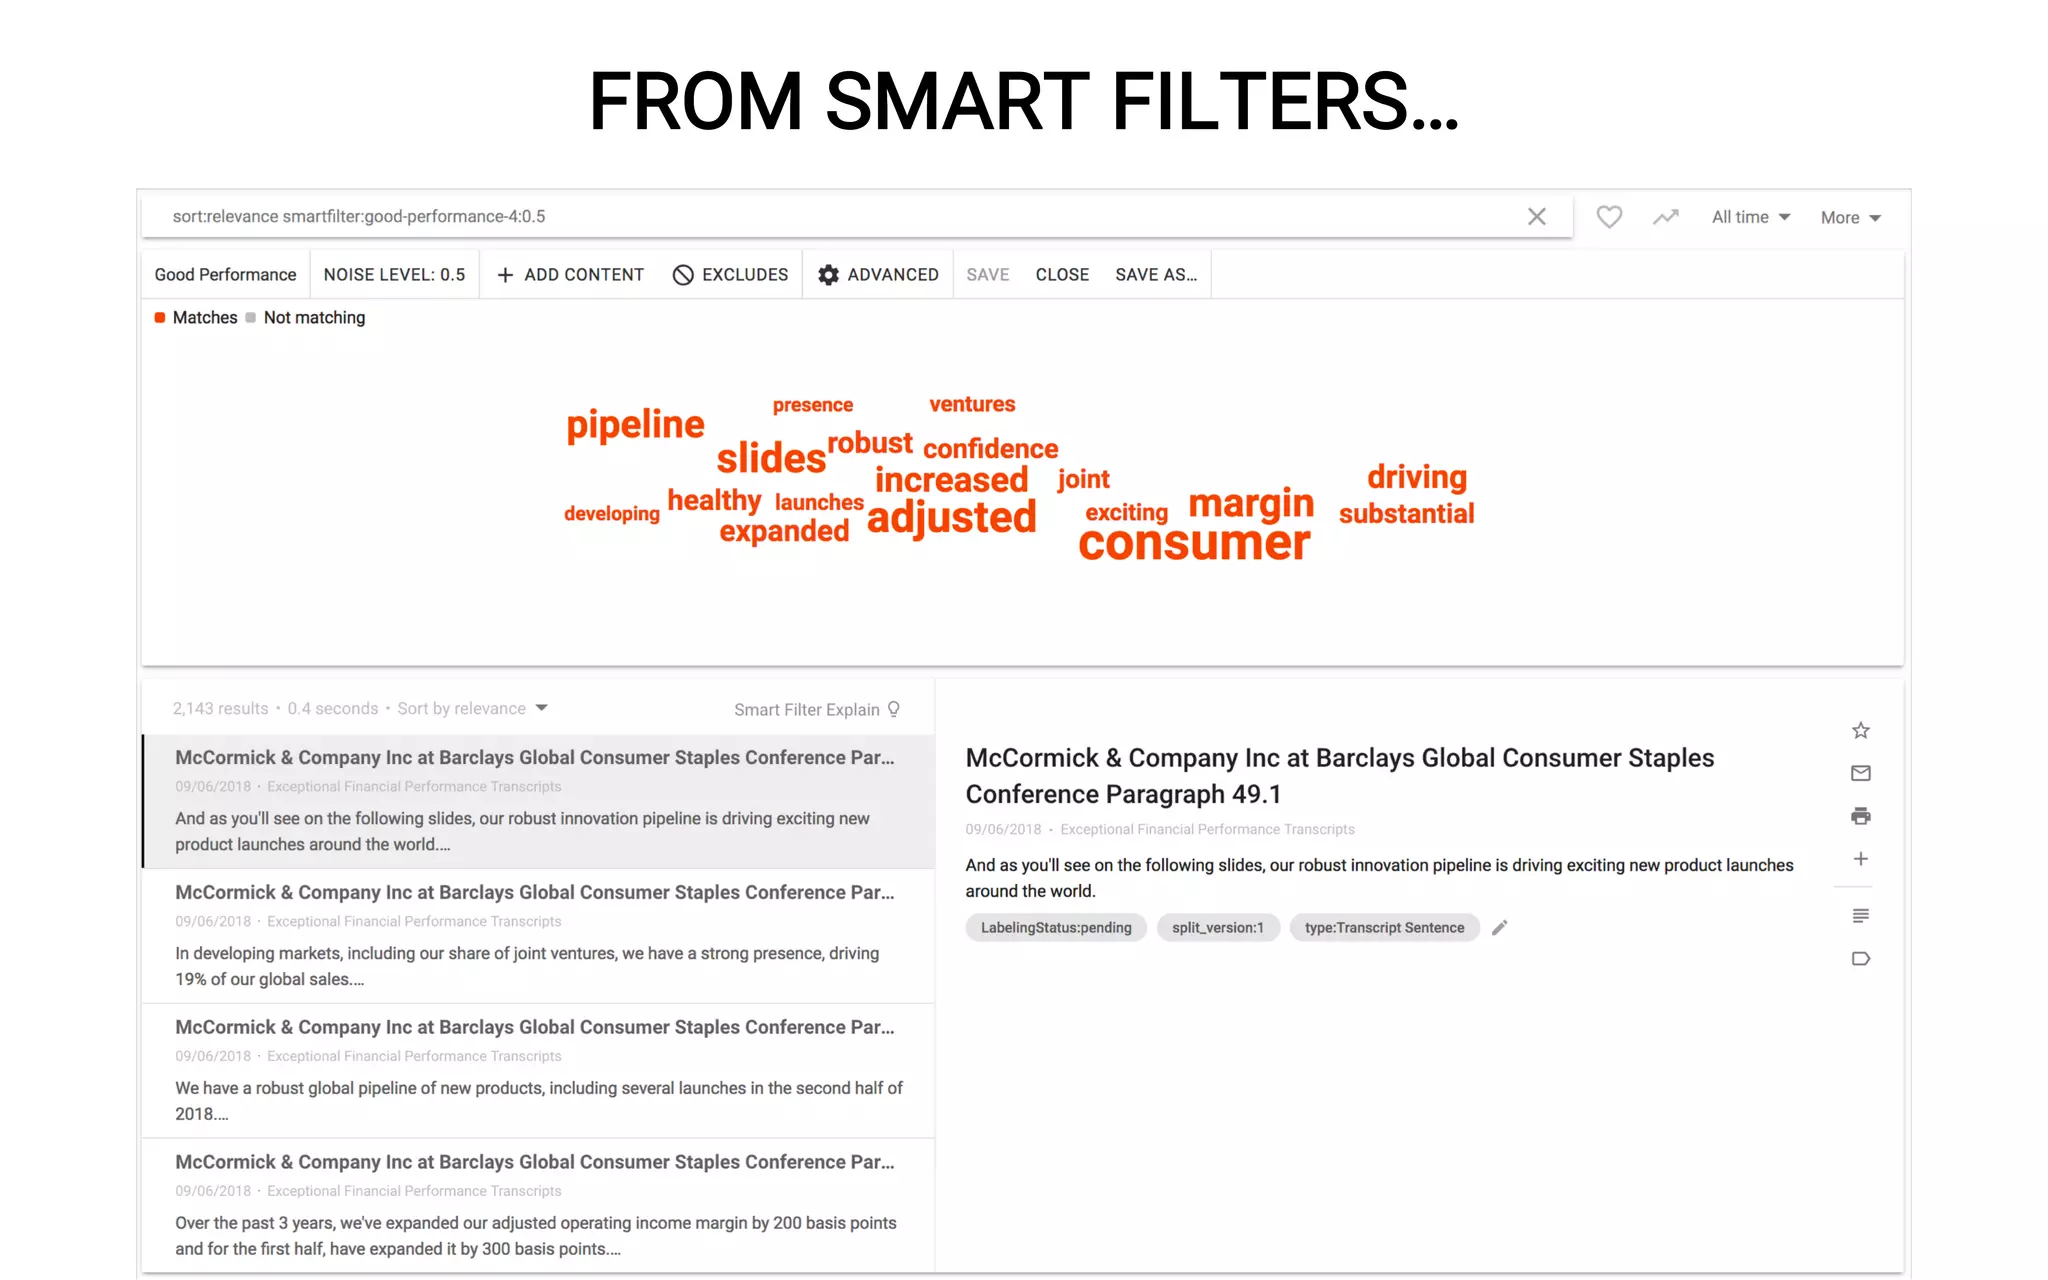Image resolution: width=2048 pixels, height=1280 pixels.
Task: Click the word 'confidence' in the cloud
Action: pos(990,449)
